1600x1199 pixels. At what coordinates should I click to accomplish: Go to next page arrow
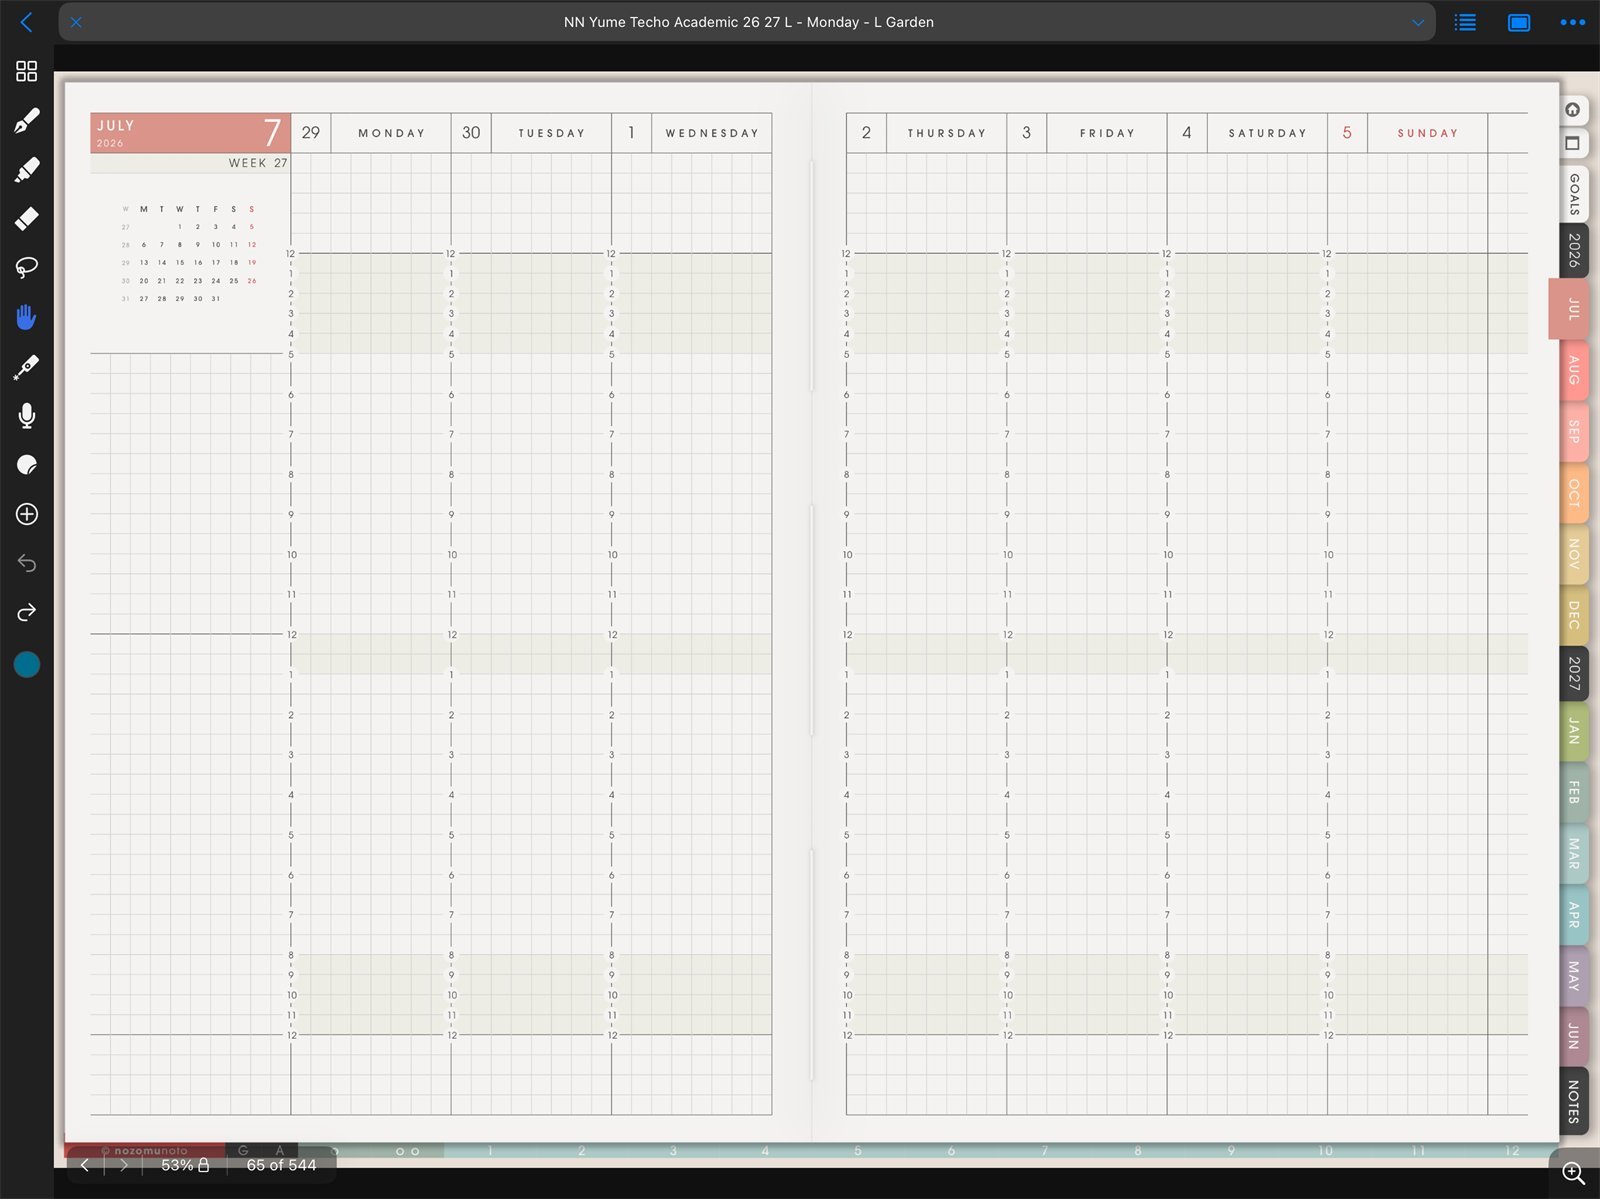tap(124, 1165)
